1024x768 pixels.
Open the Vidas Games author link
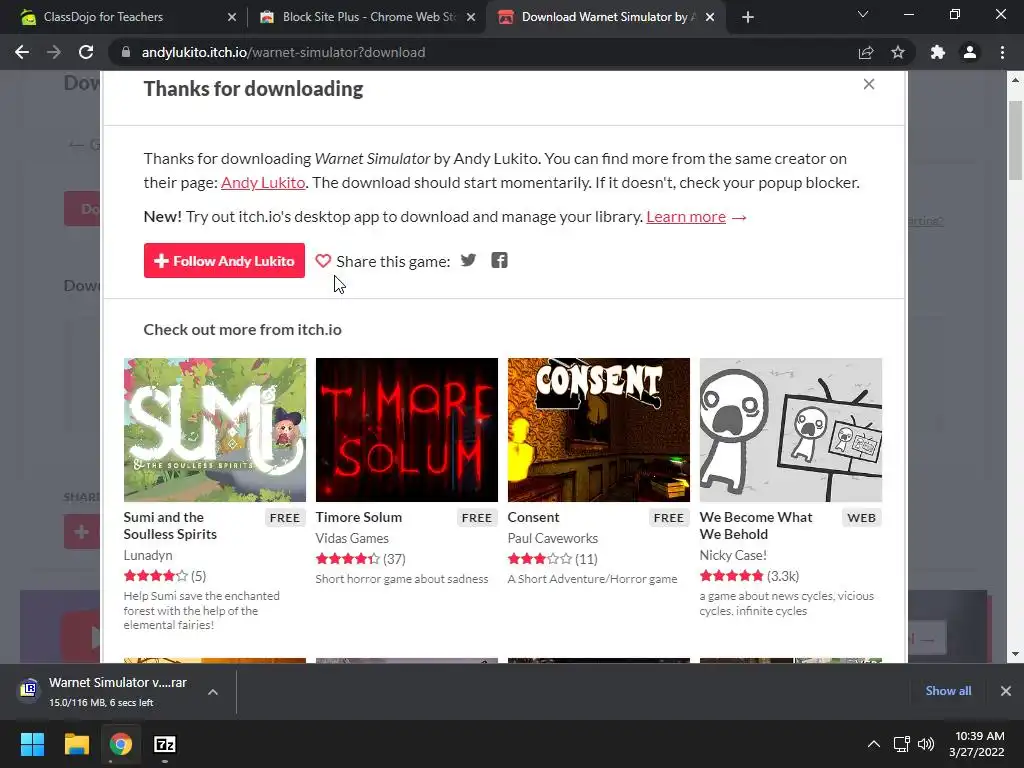coord(352,538)
